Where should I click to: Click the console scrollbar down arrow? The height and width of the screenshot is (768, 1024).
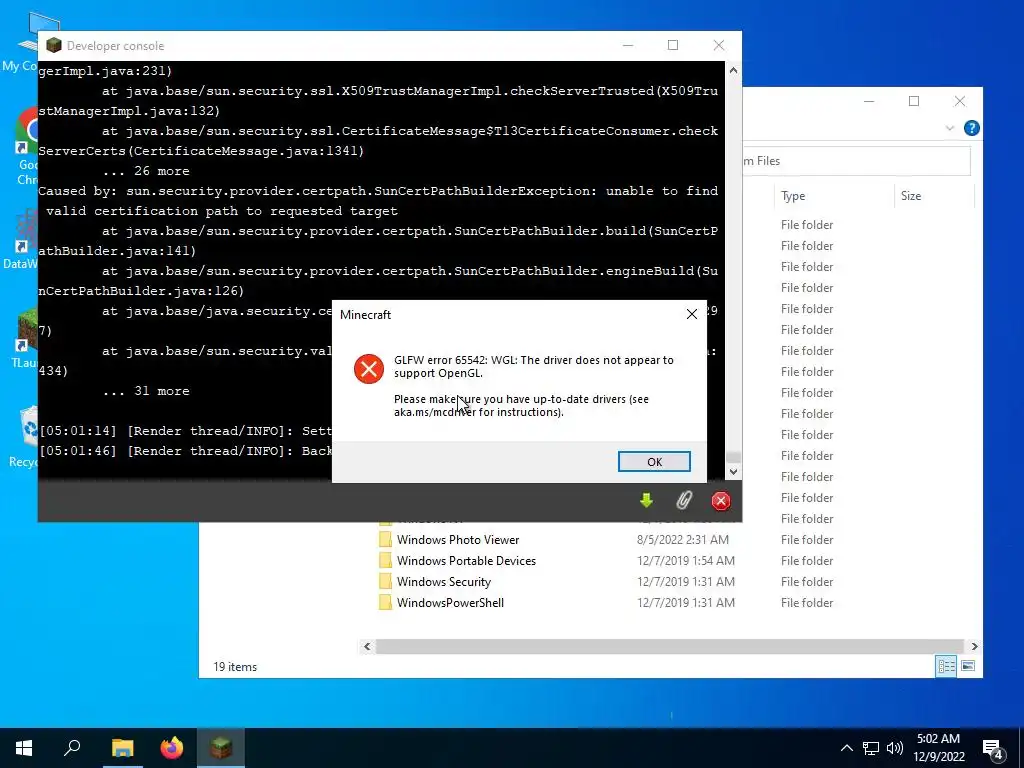click(x=733, y=472)
